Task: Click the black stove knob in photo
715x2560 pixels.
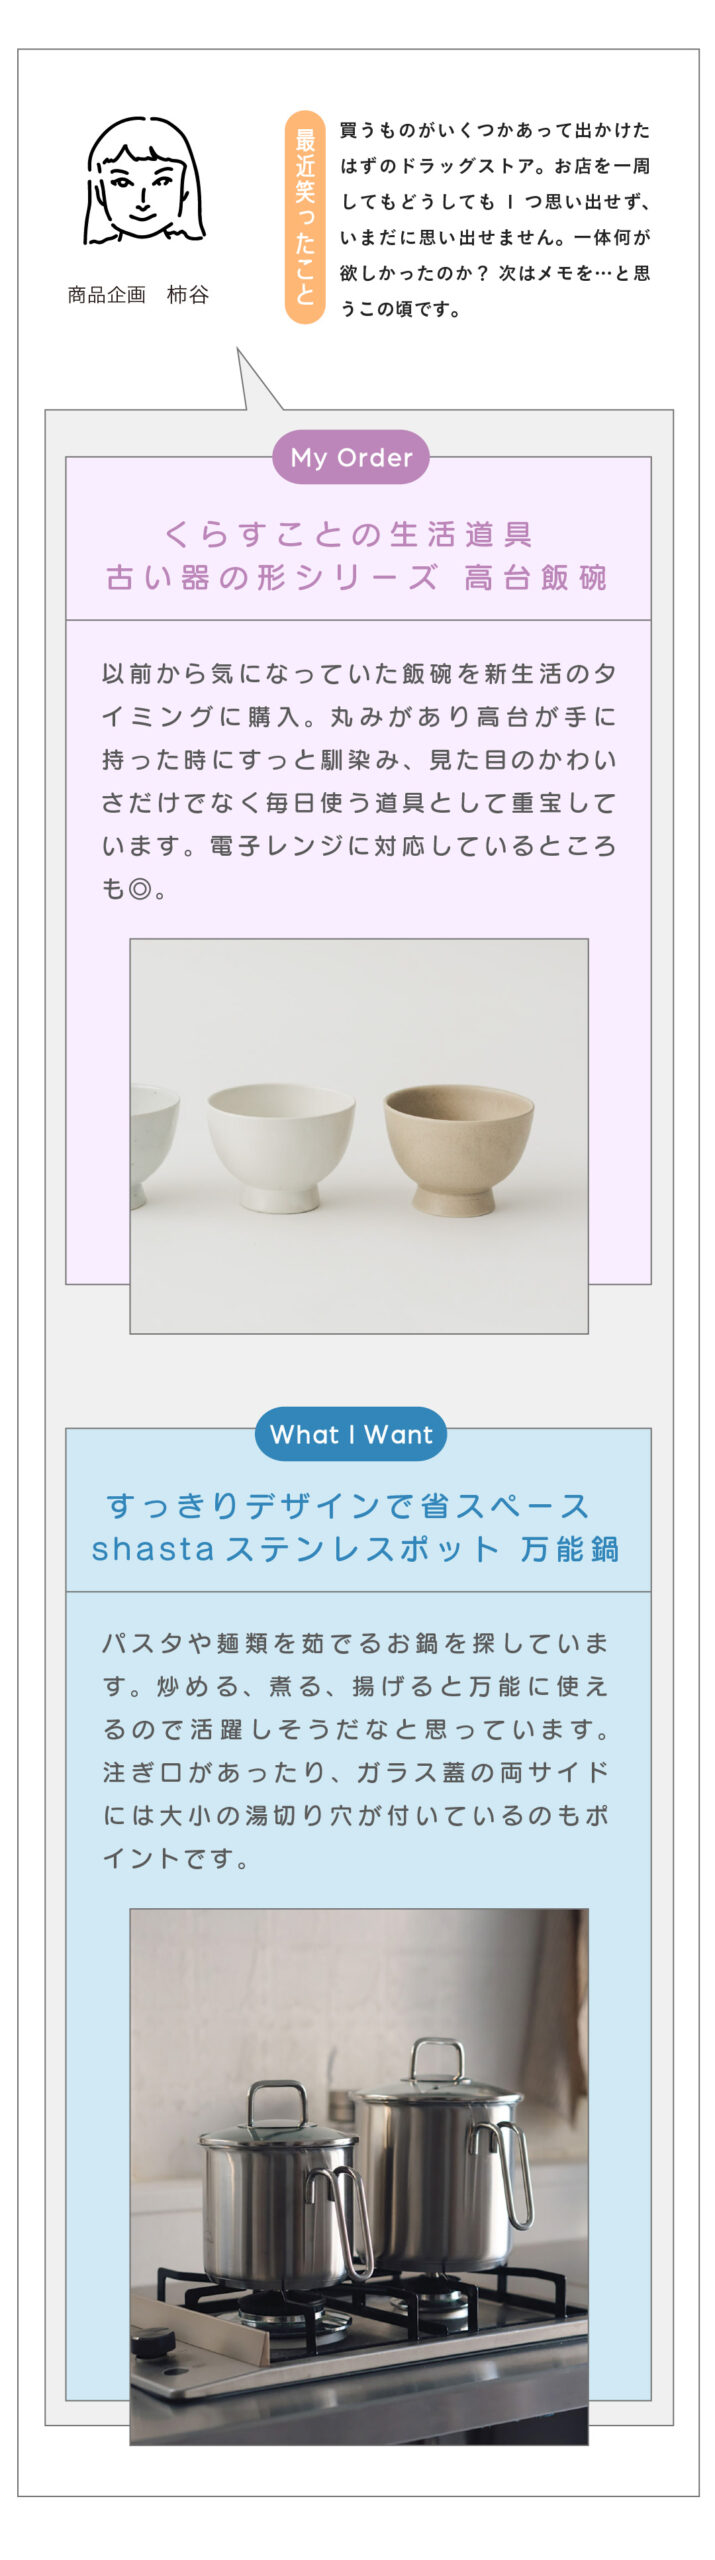Action: pyautogui.click(x=153, y=2342)
